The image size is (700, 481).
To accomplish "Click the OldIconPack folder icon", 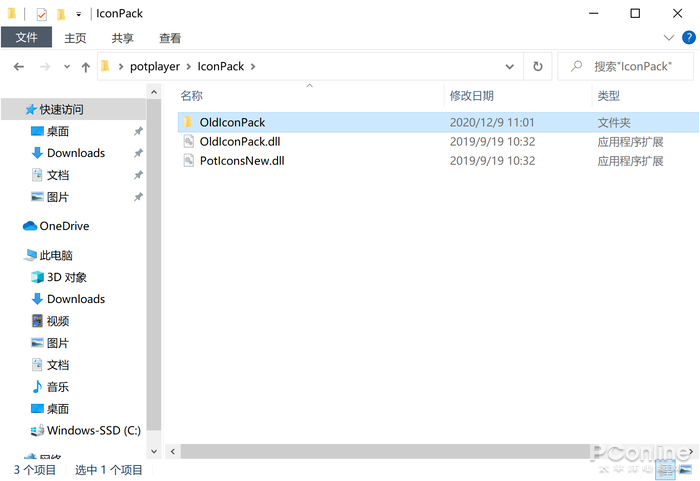I will tap(188, 122).
